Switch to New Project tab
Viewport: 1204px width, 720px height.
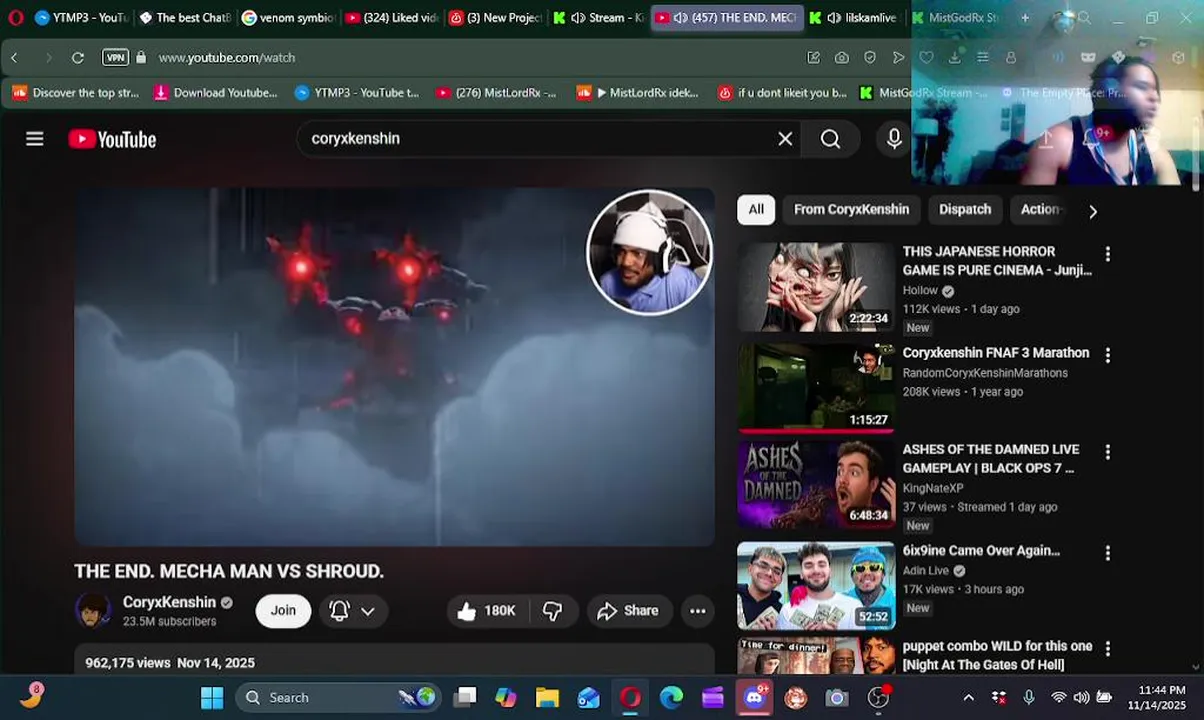click(x=495, y=17)
